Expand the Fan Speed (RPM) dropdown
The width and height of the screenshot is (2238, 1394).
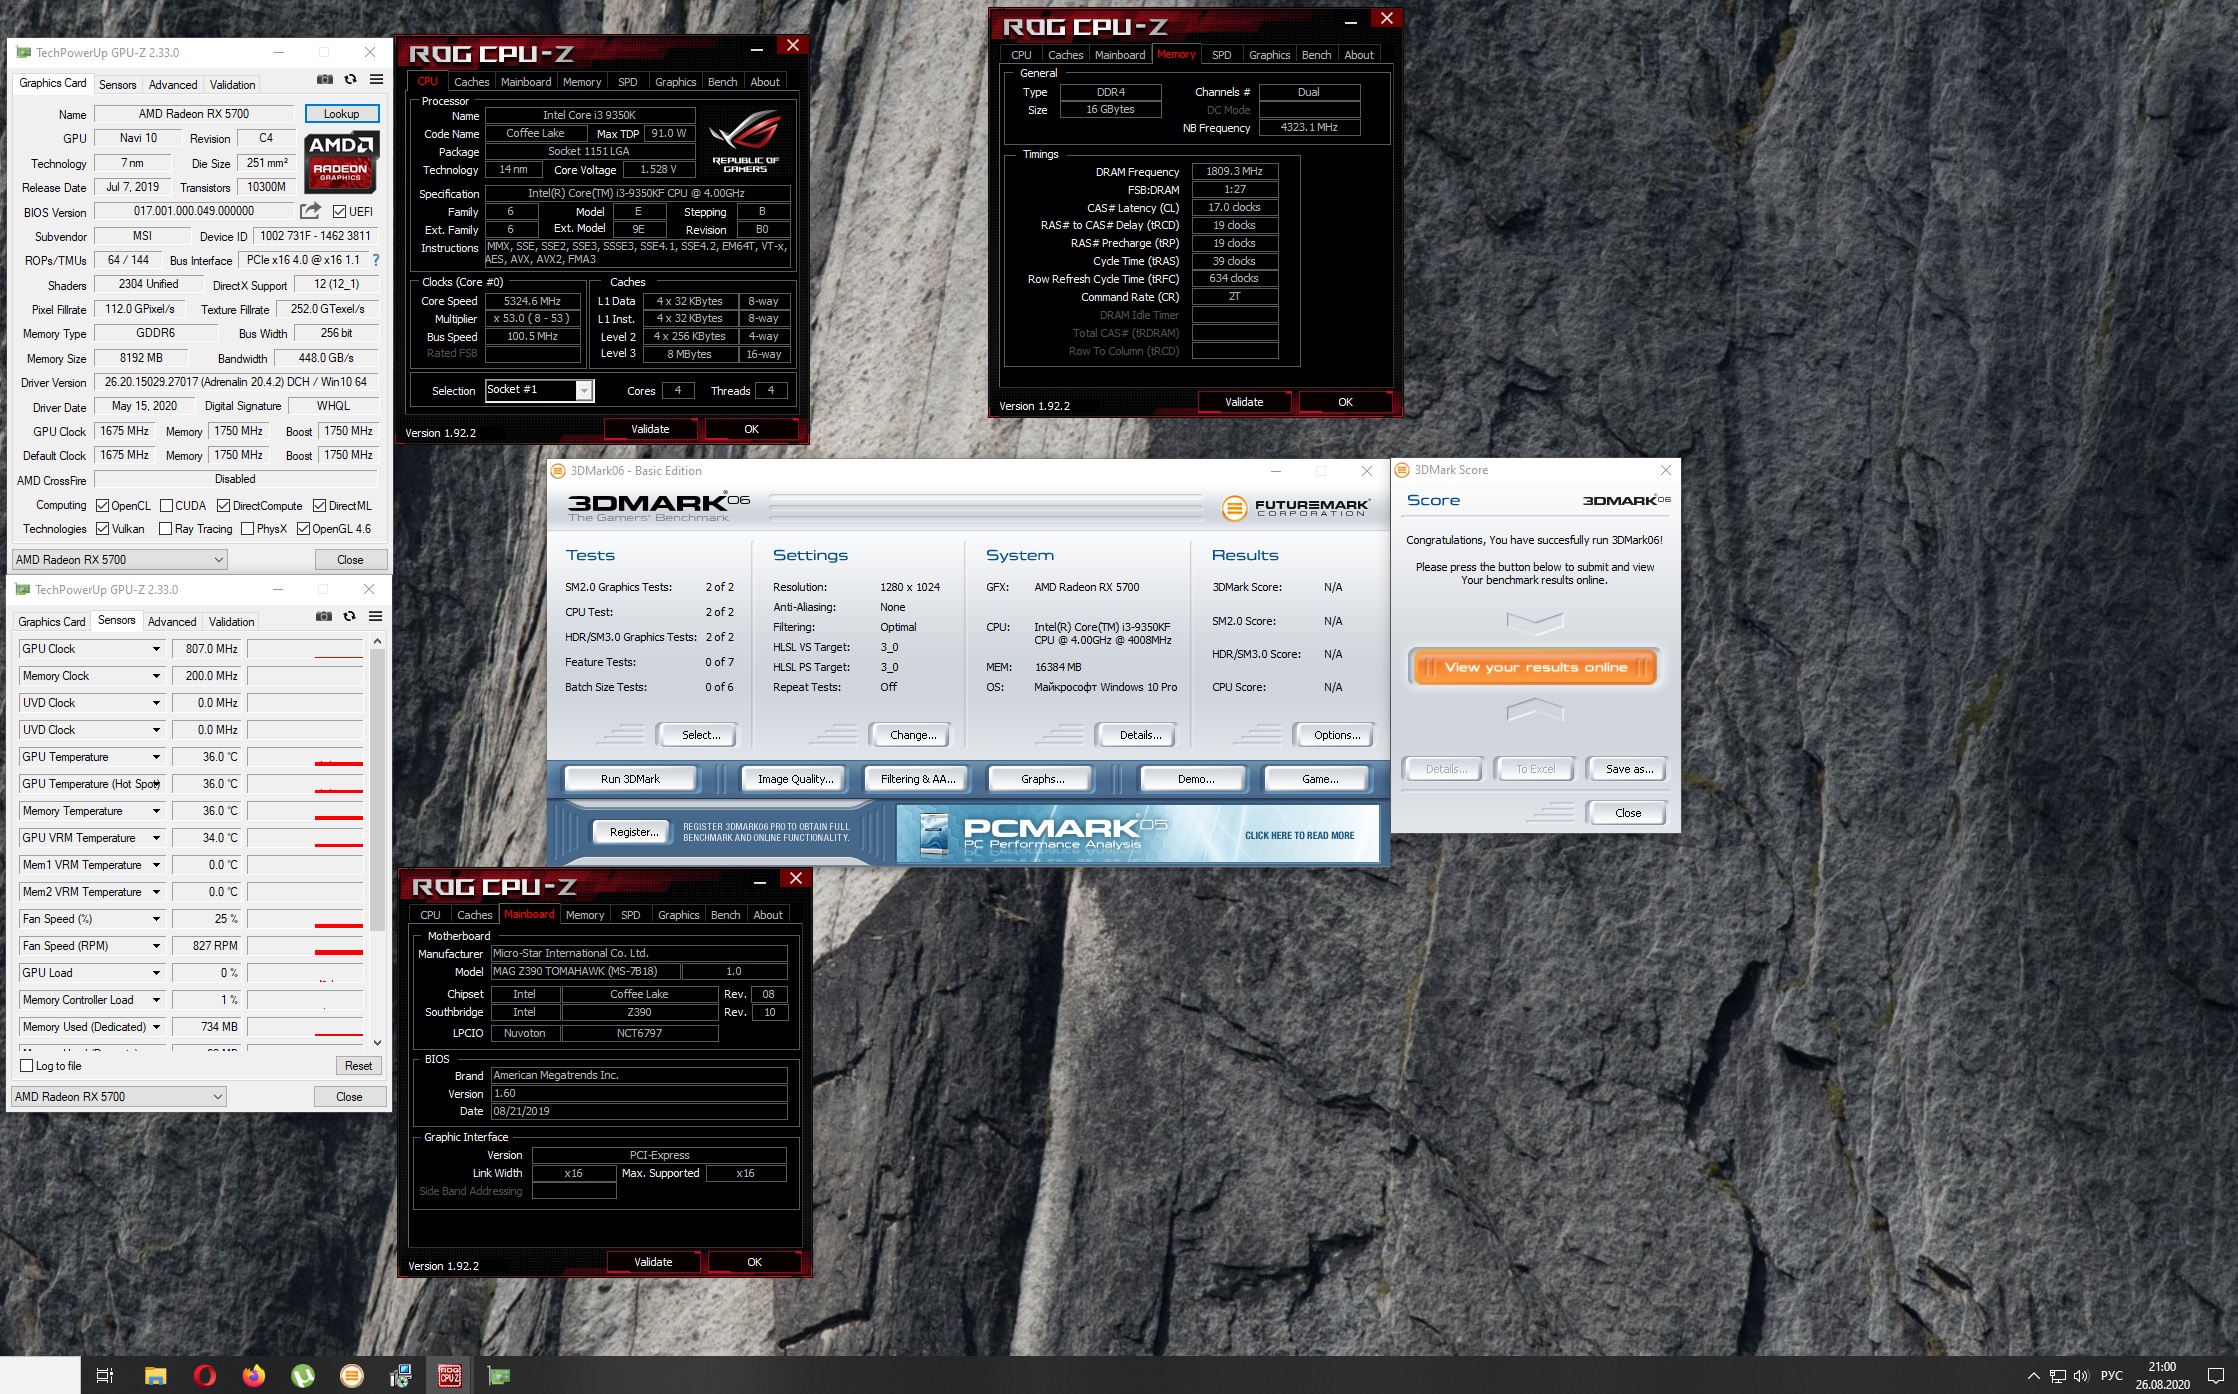156,946
